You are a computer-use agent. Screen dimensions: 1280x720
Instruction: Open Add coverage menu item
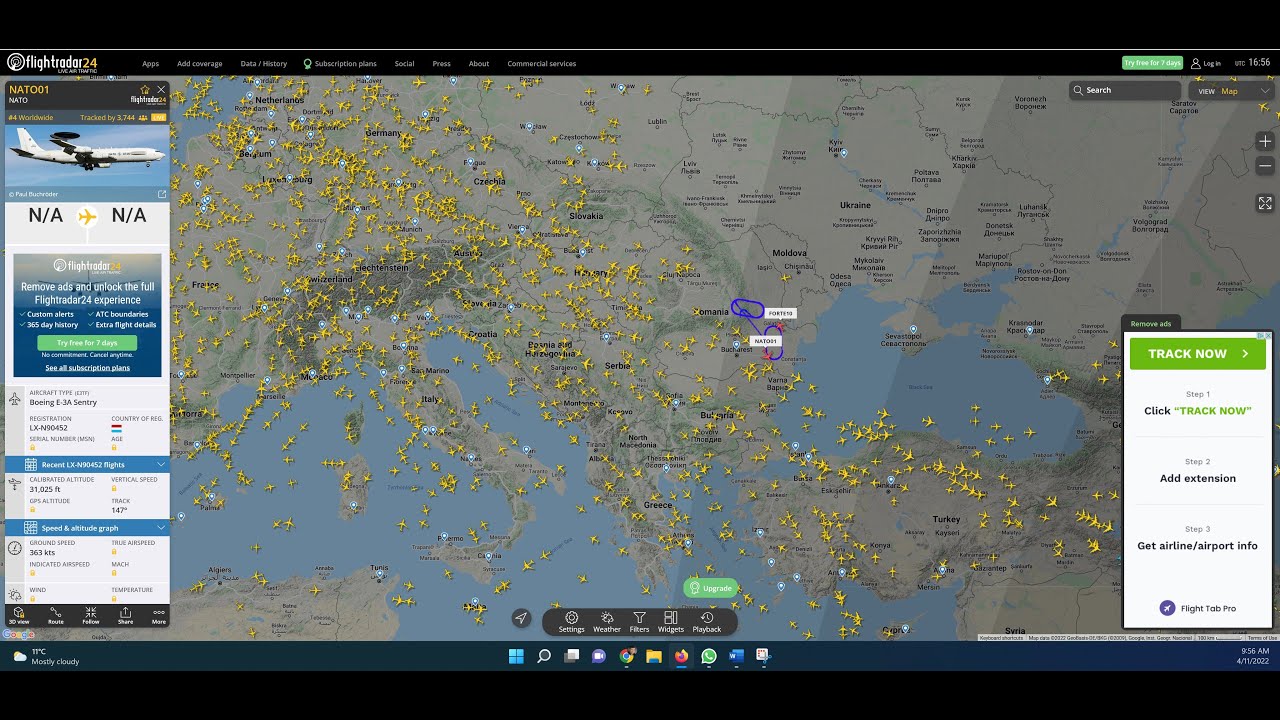[x=200, y=63]
